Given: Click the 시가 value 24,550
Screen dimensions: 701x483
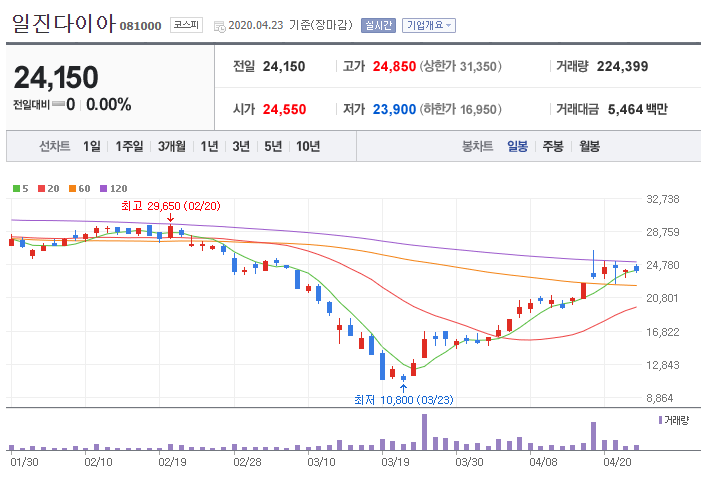Looking at the screenshot, I should [284, 110].
